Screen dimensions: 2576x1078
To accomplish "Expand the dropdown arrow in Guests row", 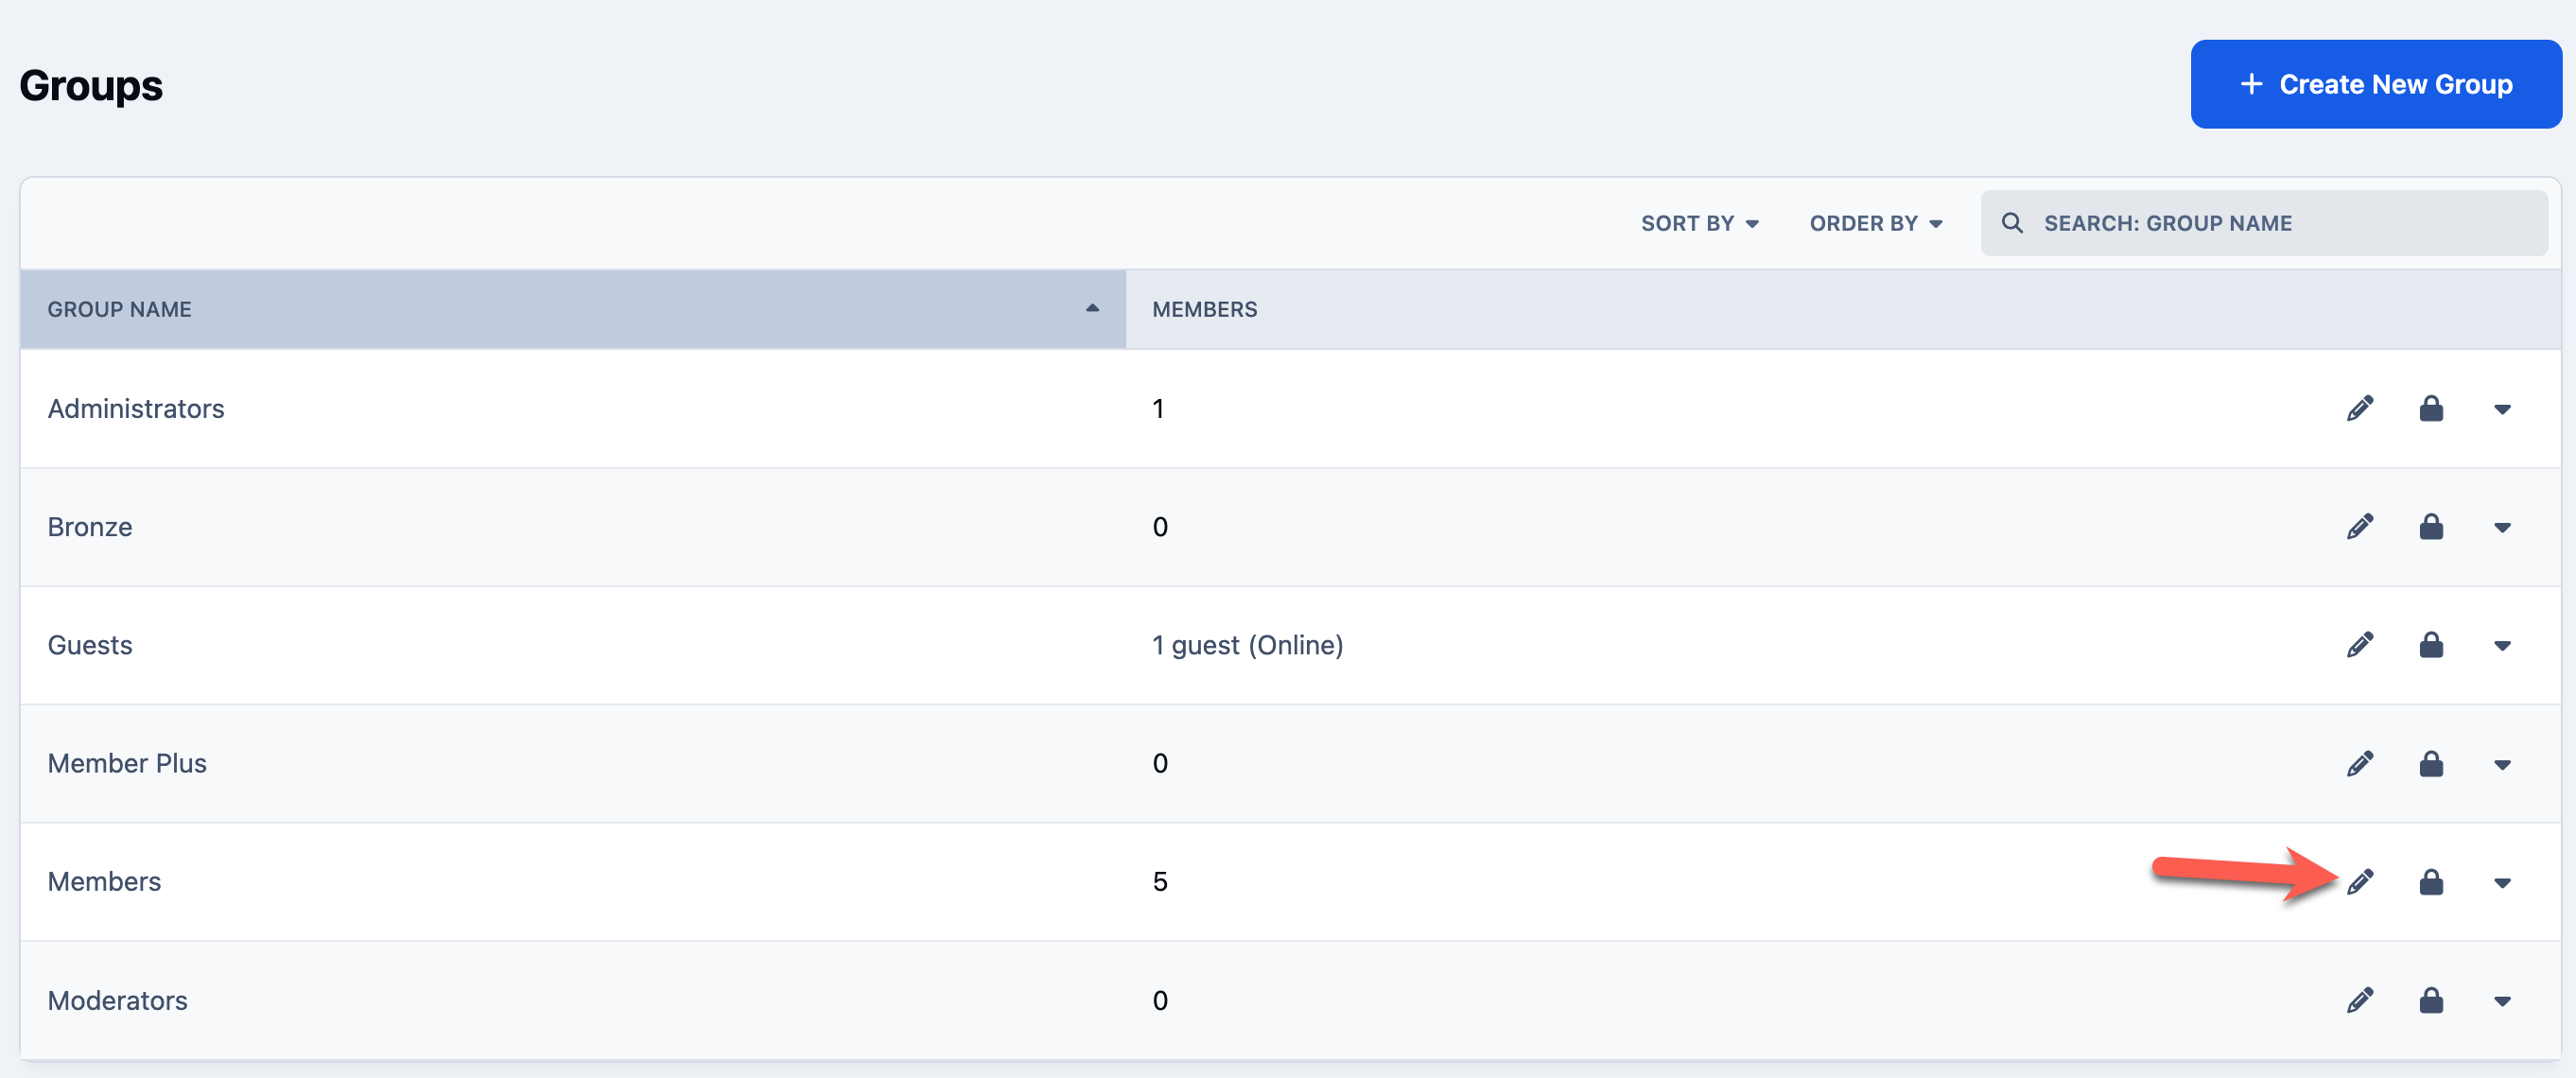I will click(2502, 646).
